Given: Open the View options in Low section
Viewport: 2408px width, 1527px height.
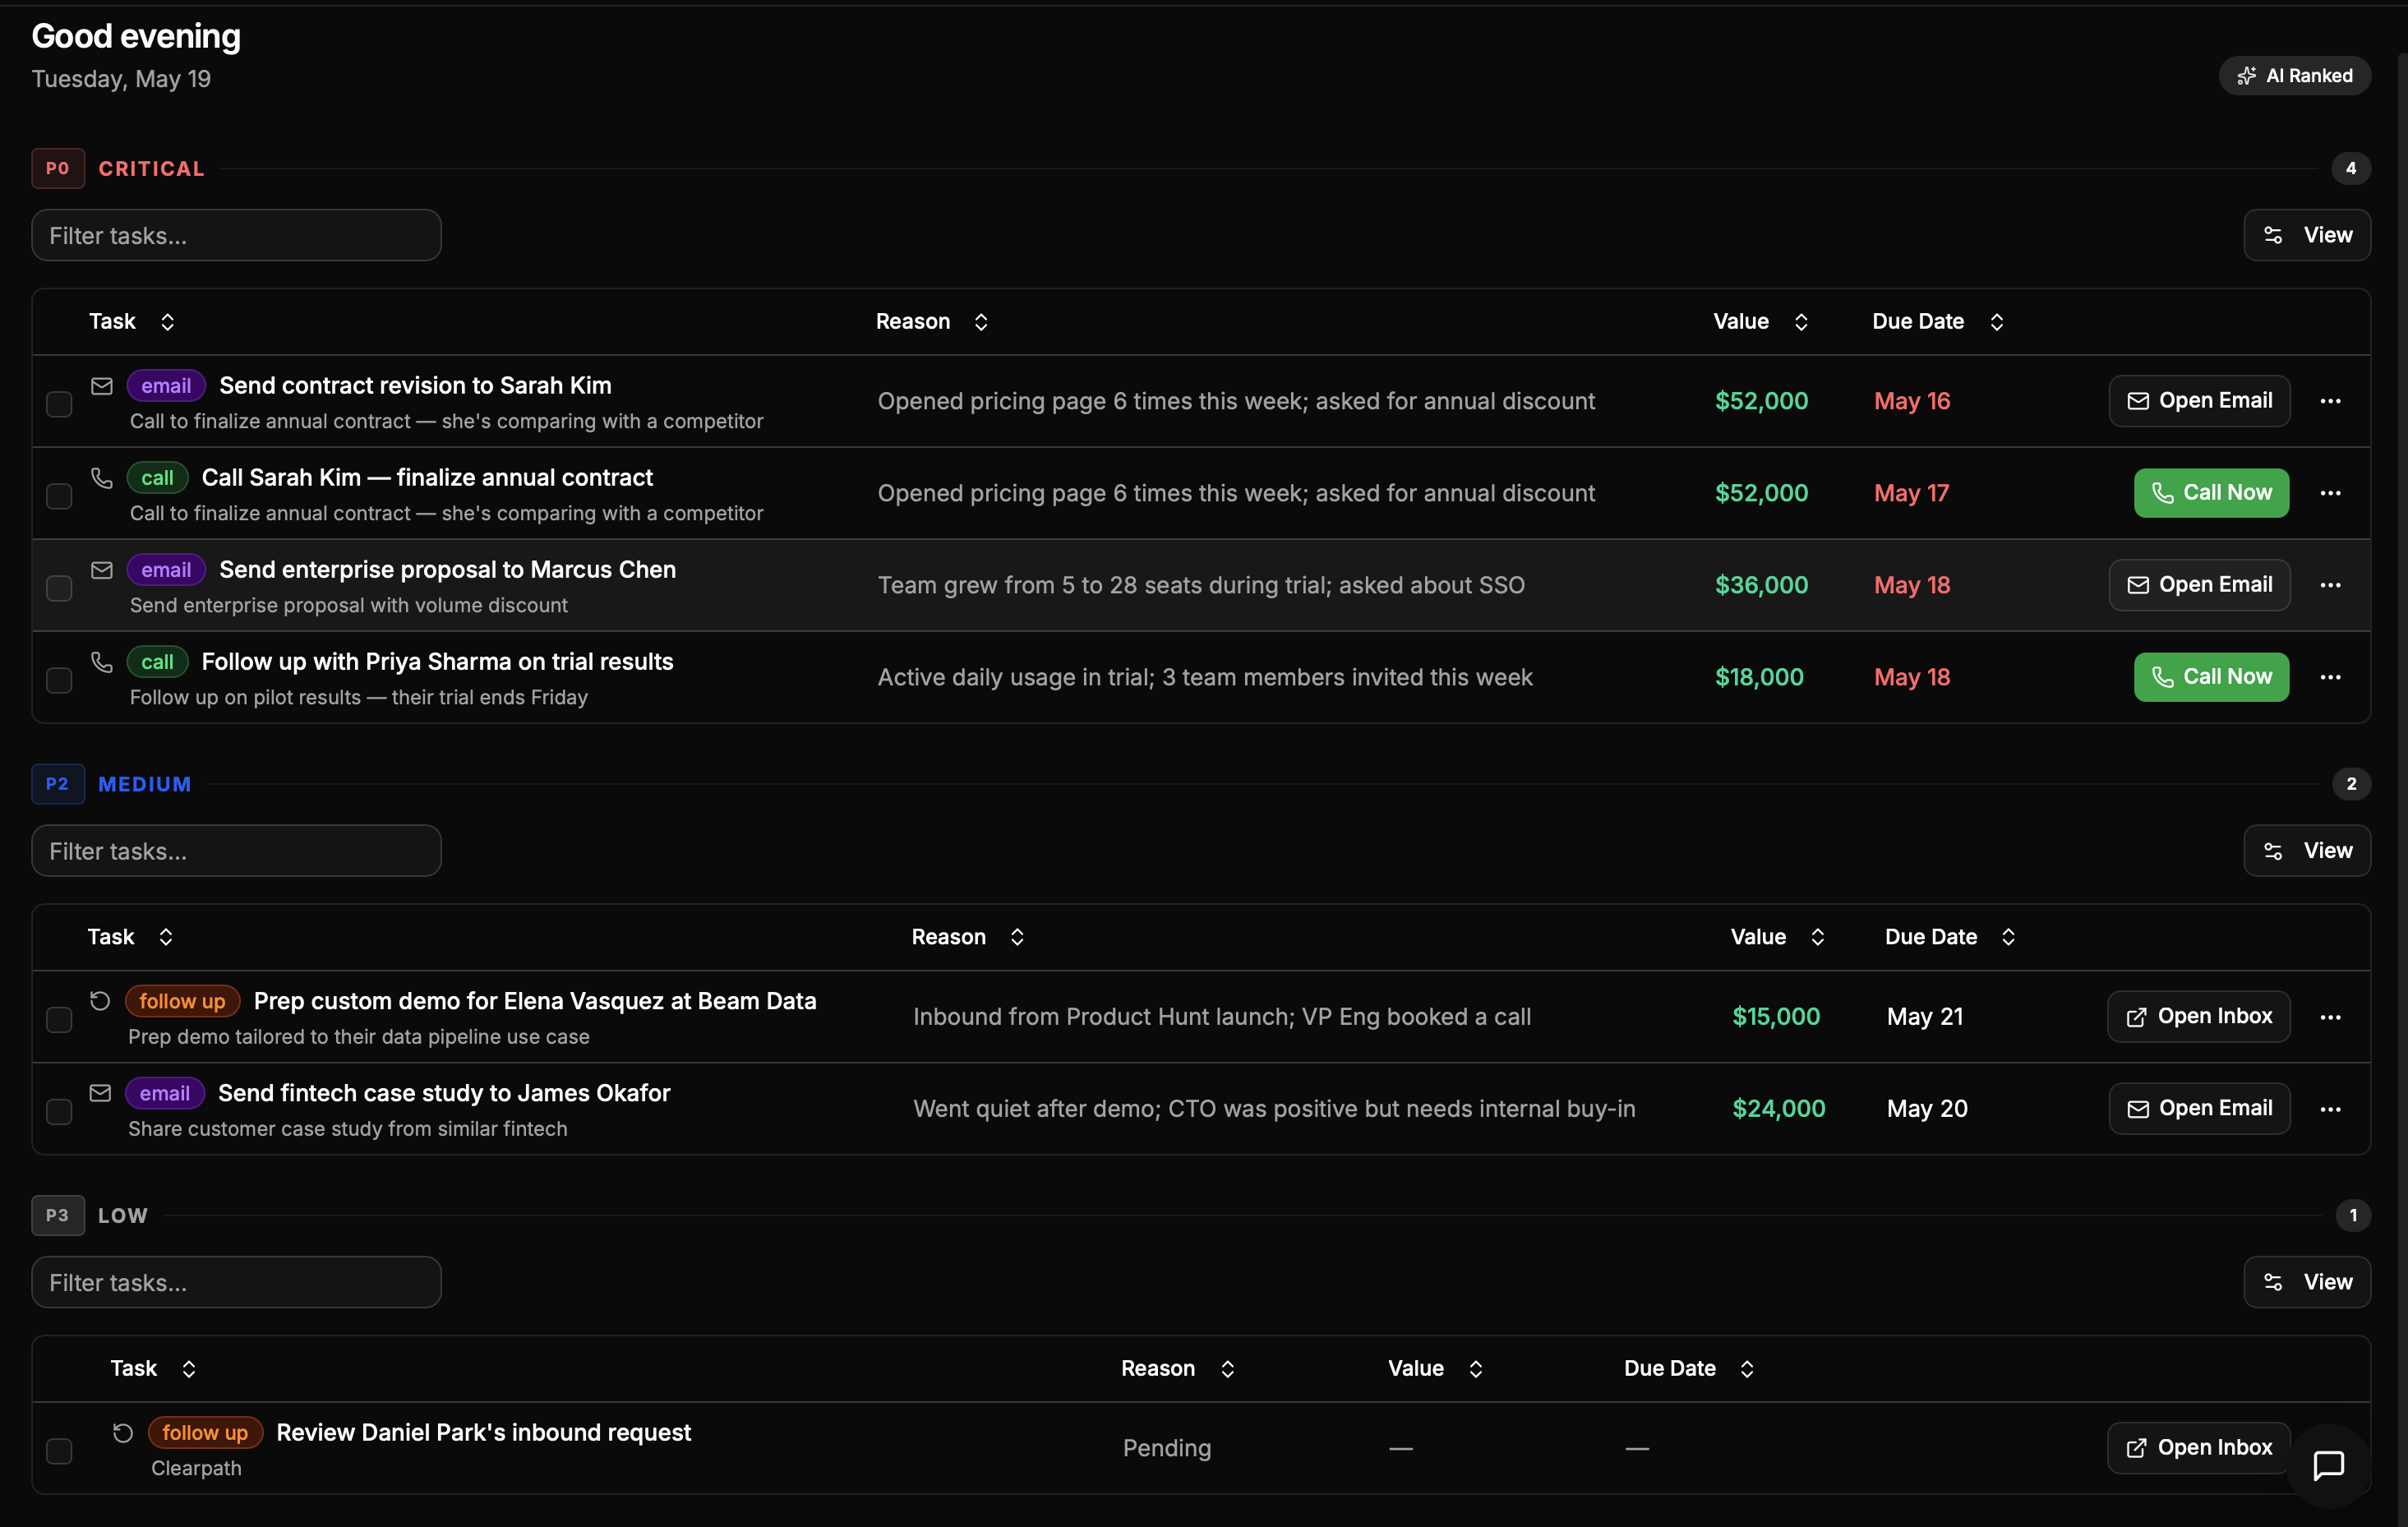Looking at the screenshot, I should pyautogui.click(x=2306, y=1282).
